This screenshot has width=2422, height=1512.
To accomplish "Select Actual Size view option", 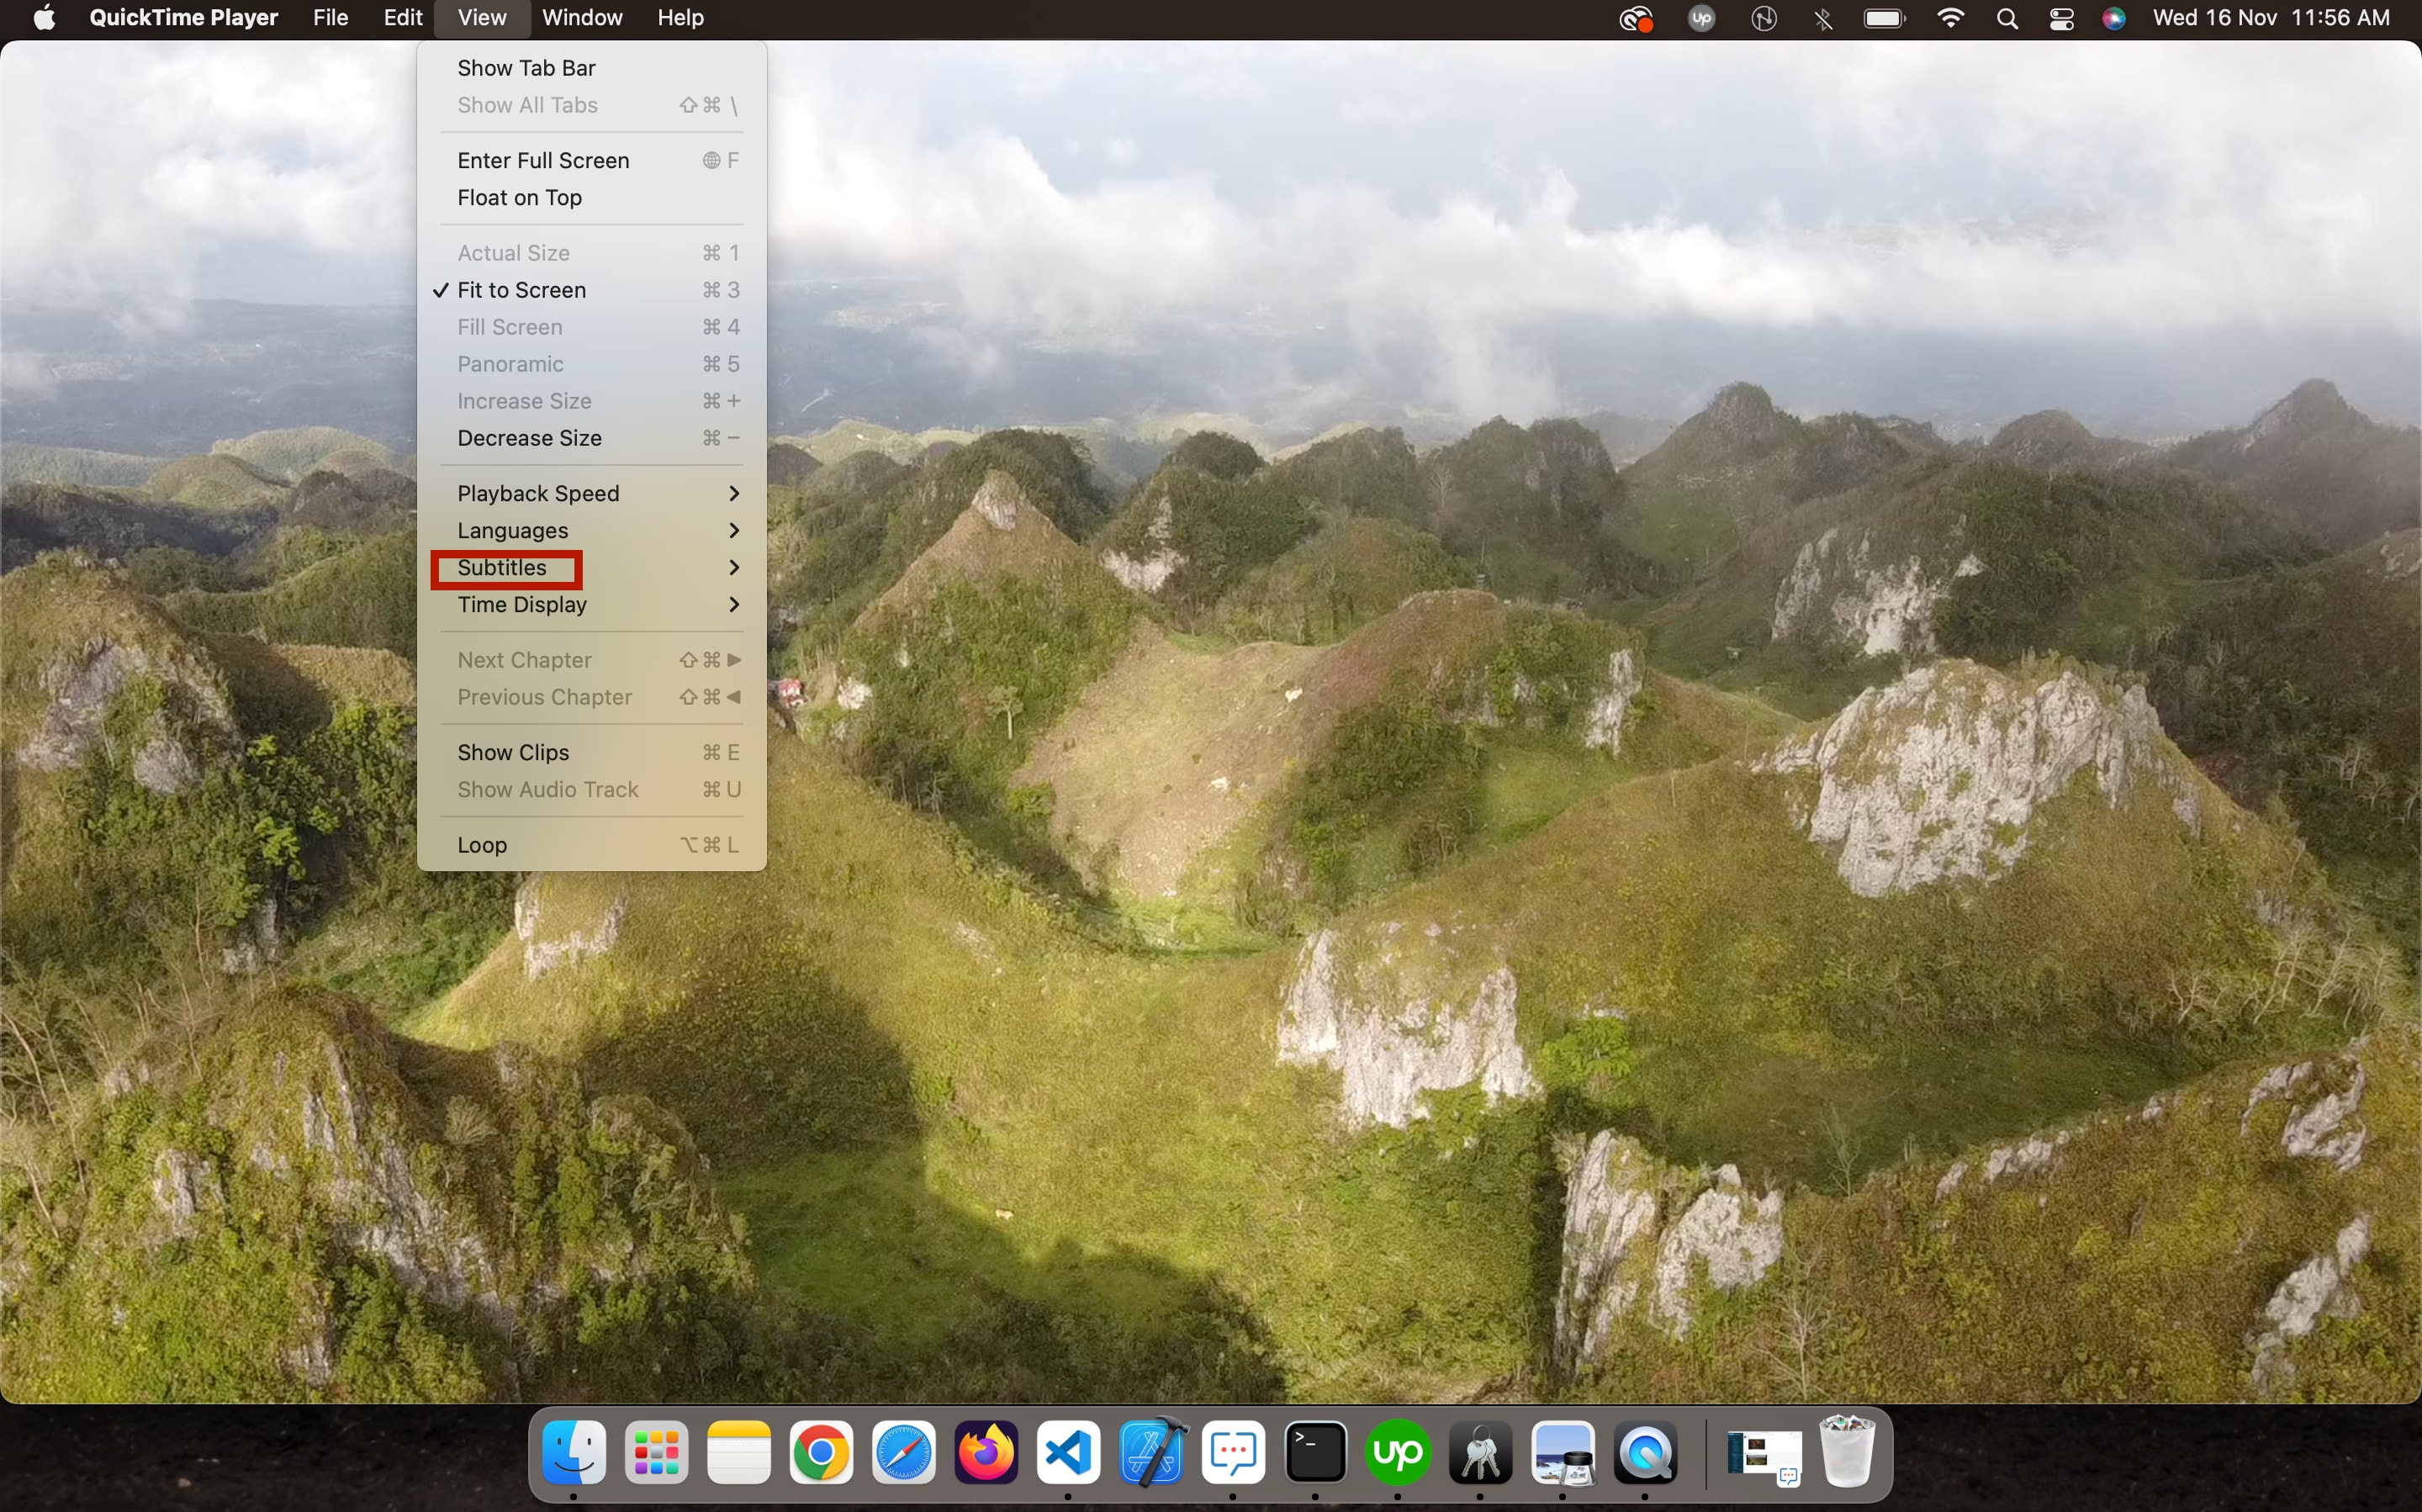I will click(514, 252).
